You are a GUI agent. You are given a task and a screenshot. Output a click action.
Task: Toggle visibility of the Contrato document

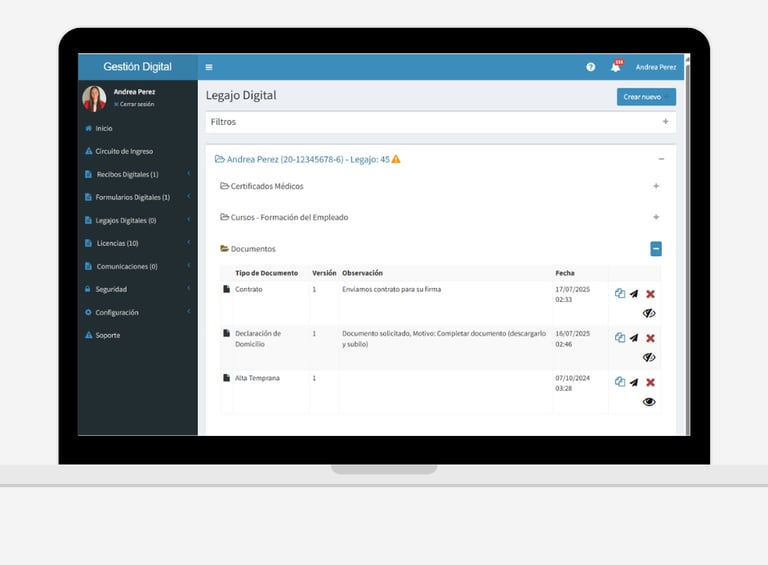click(x=649, y=313)
